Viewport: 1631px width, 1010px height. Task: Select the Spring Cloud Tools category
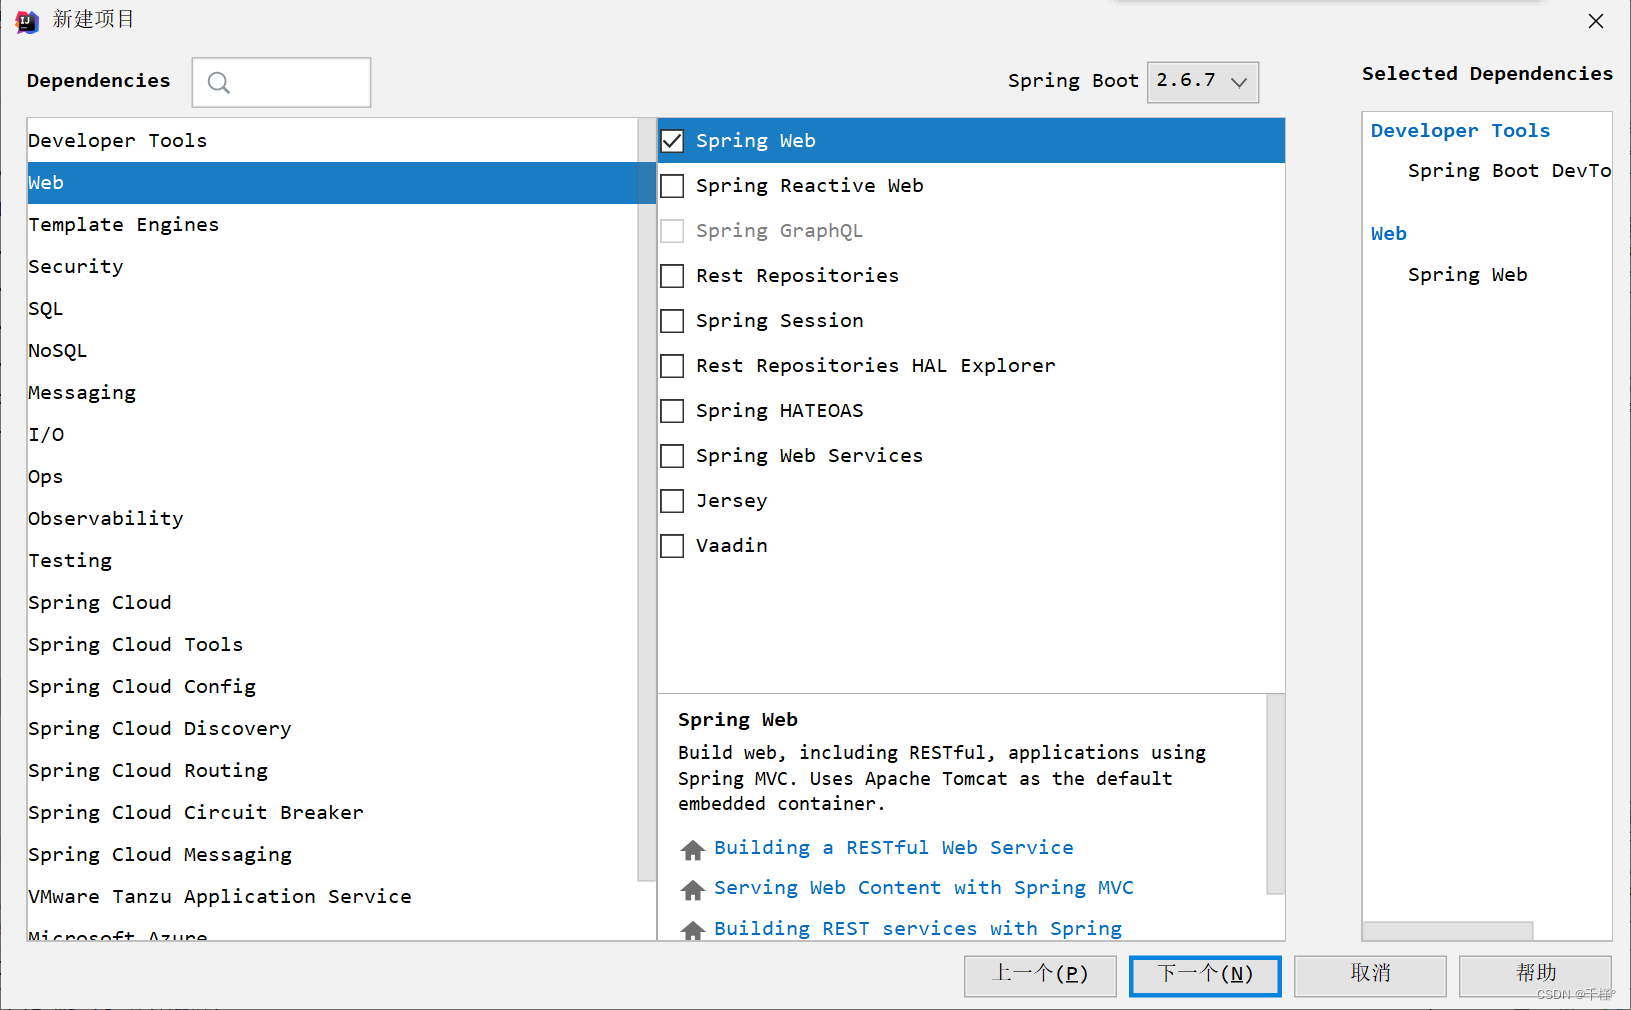(332, 645)
